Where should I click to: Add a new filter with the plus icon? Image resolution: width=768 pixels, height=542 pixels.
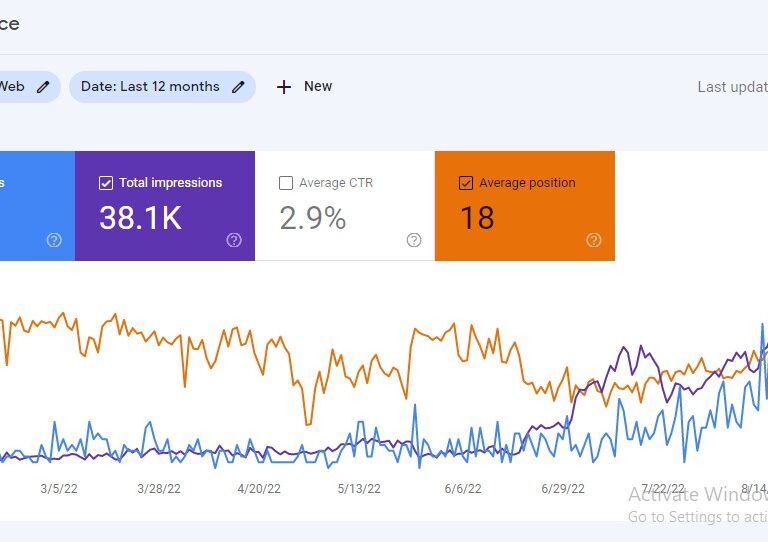[284, 87]
